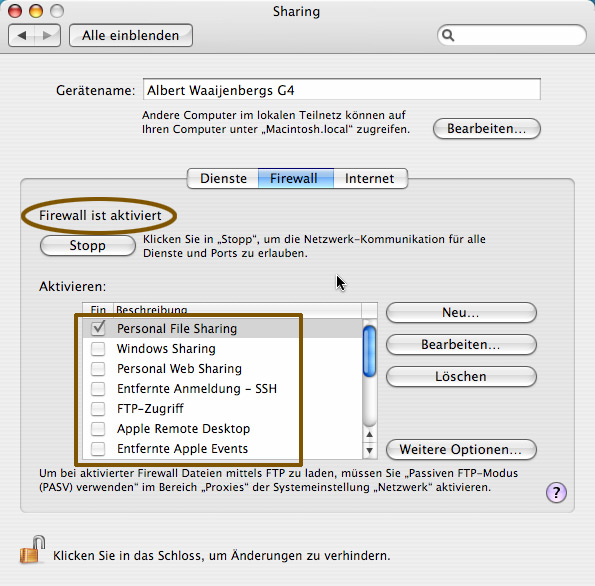Switch to the Dienste tab
The height and width of the screenshot is (586, 595).
pyautogui.click(x=223, y=178)
